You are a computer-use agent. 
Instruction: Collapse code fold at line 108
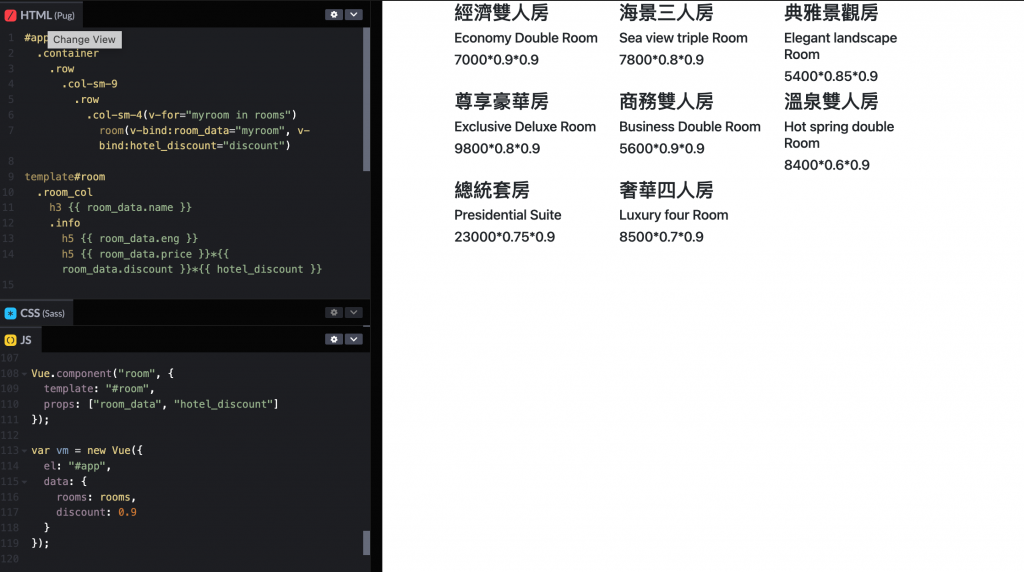pyautogui.click(x=24, y=373)
